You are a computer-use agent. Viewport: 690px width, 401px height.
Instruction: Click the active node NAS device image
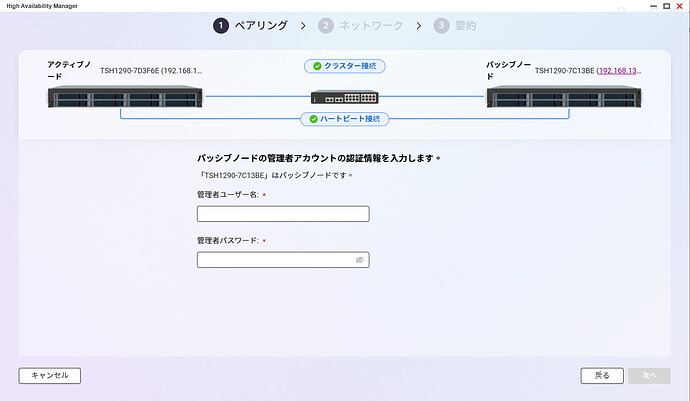pyautogui.click(x=125, y=97)
